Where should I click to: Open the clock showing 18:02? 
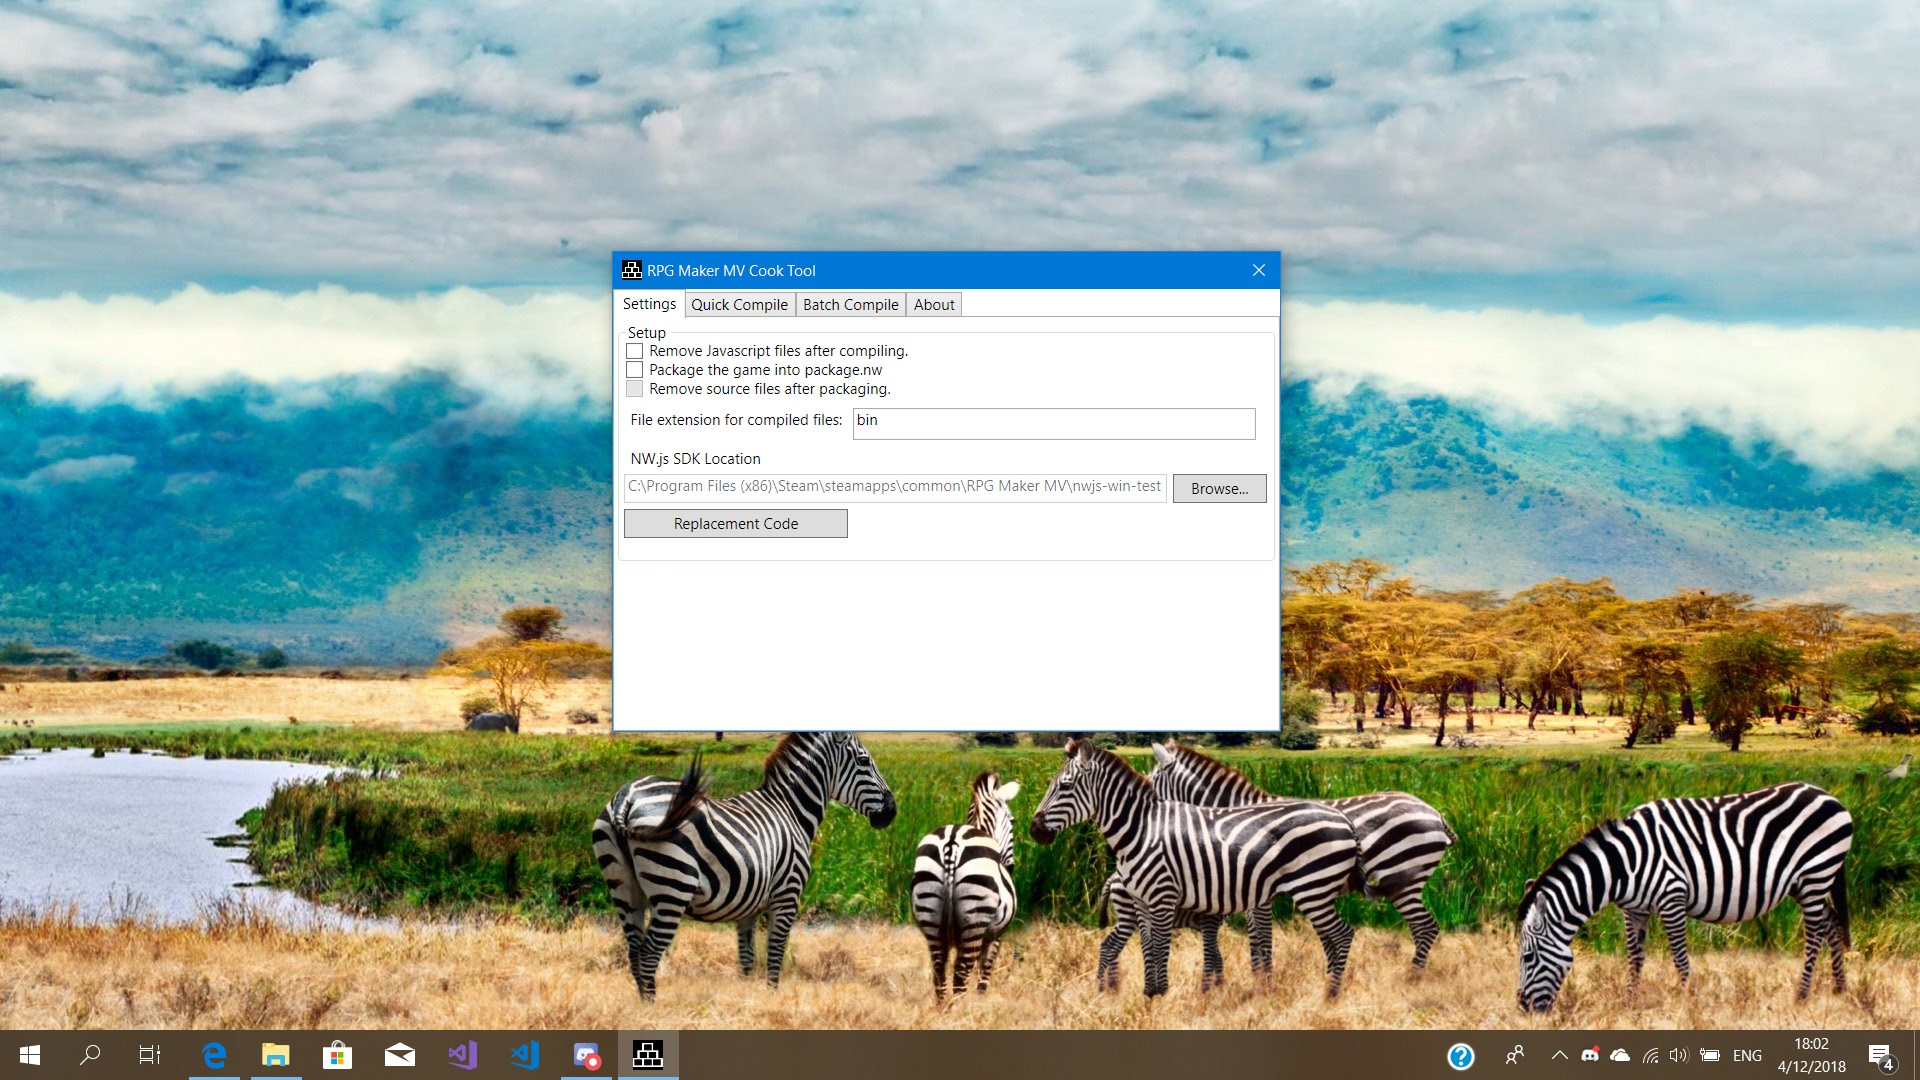1811,1055
